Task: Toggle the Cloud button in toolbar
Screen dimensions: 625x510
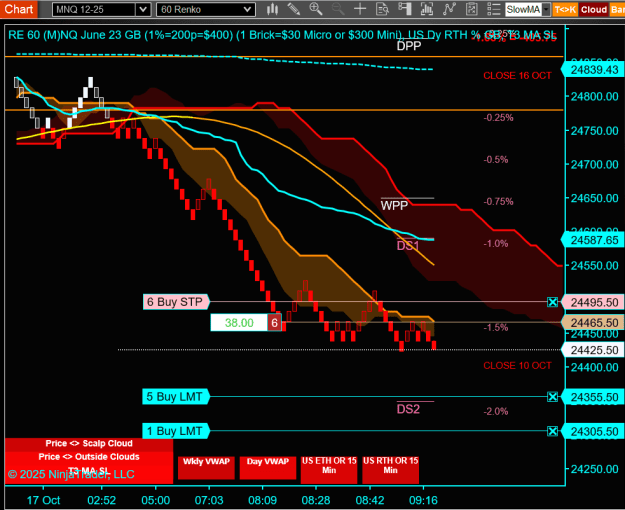Action: pos(594,10)
